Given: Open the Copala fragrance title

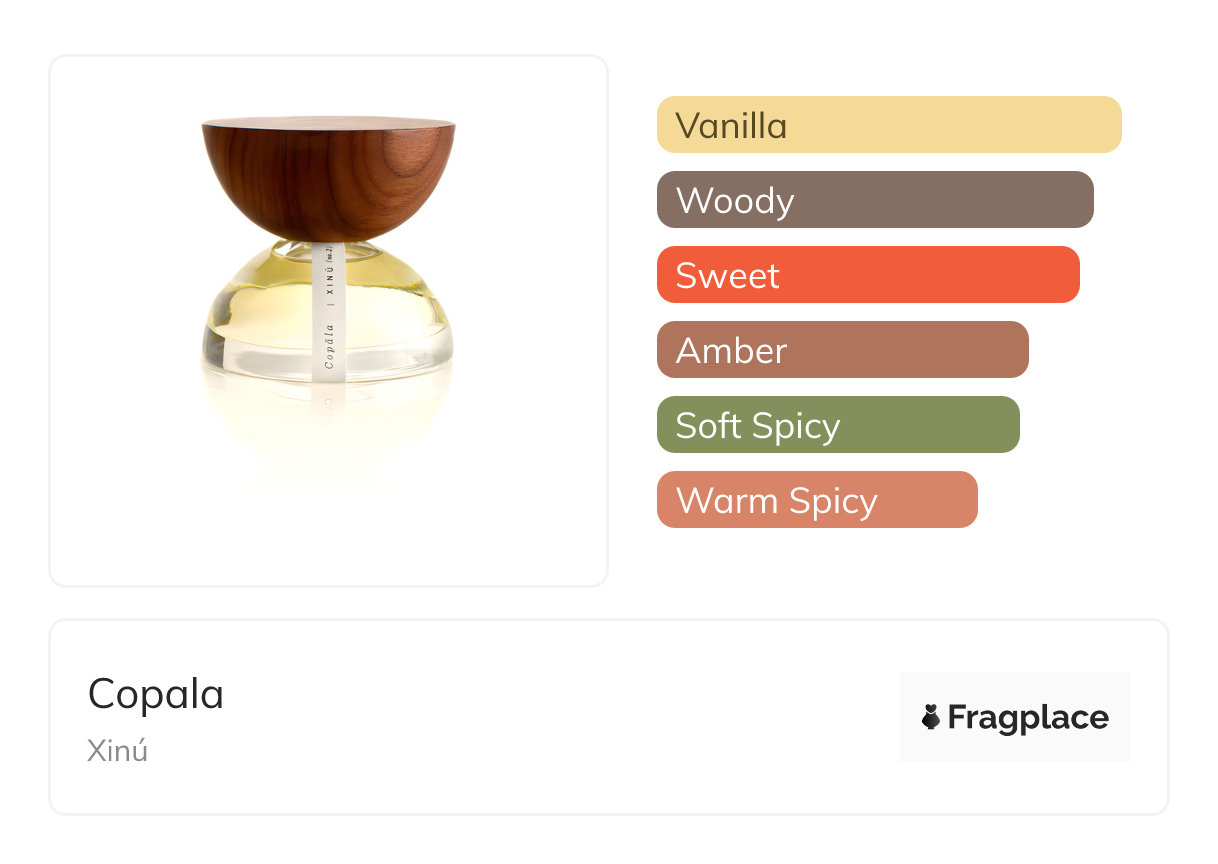Looking at the screenshot, I should pyautogui.click(x=156, y=694).
